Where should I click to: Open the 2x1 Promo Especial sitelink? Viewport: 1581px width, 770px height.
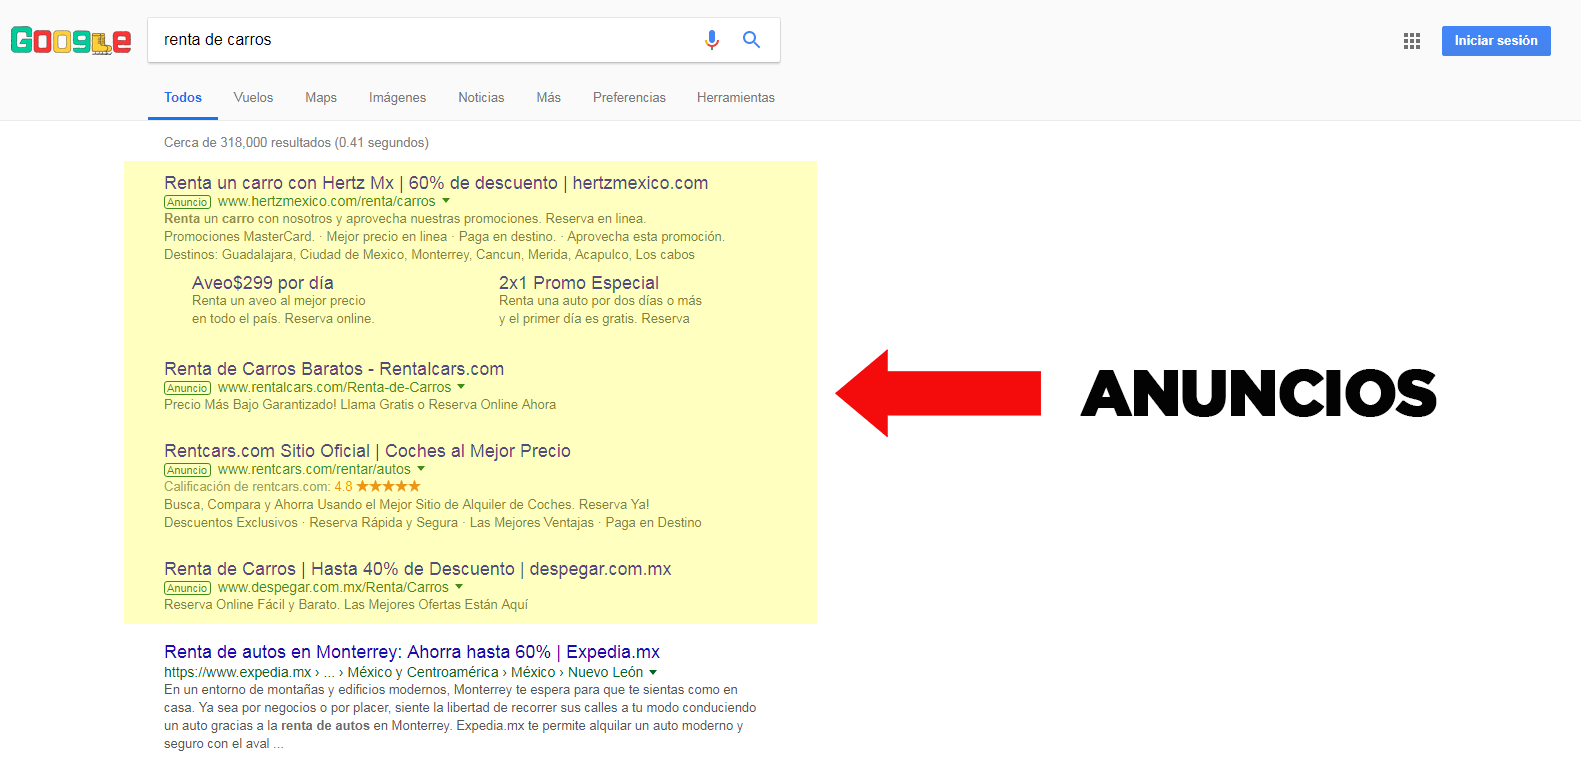click(x=579, y=283)
